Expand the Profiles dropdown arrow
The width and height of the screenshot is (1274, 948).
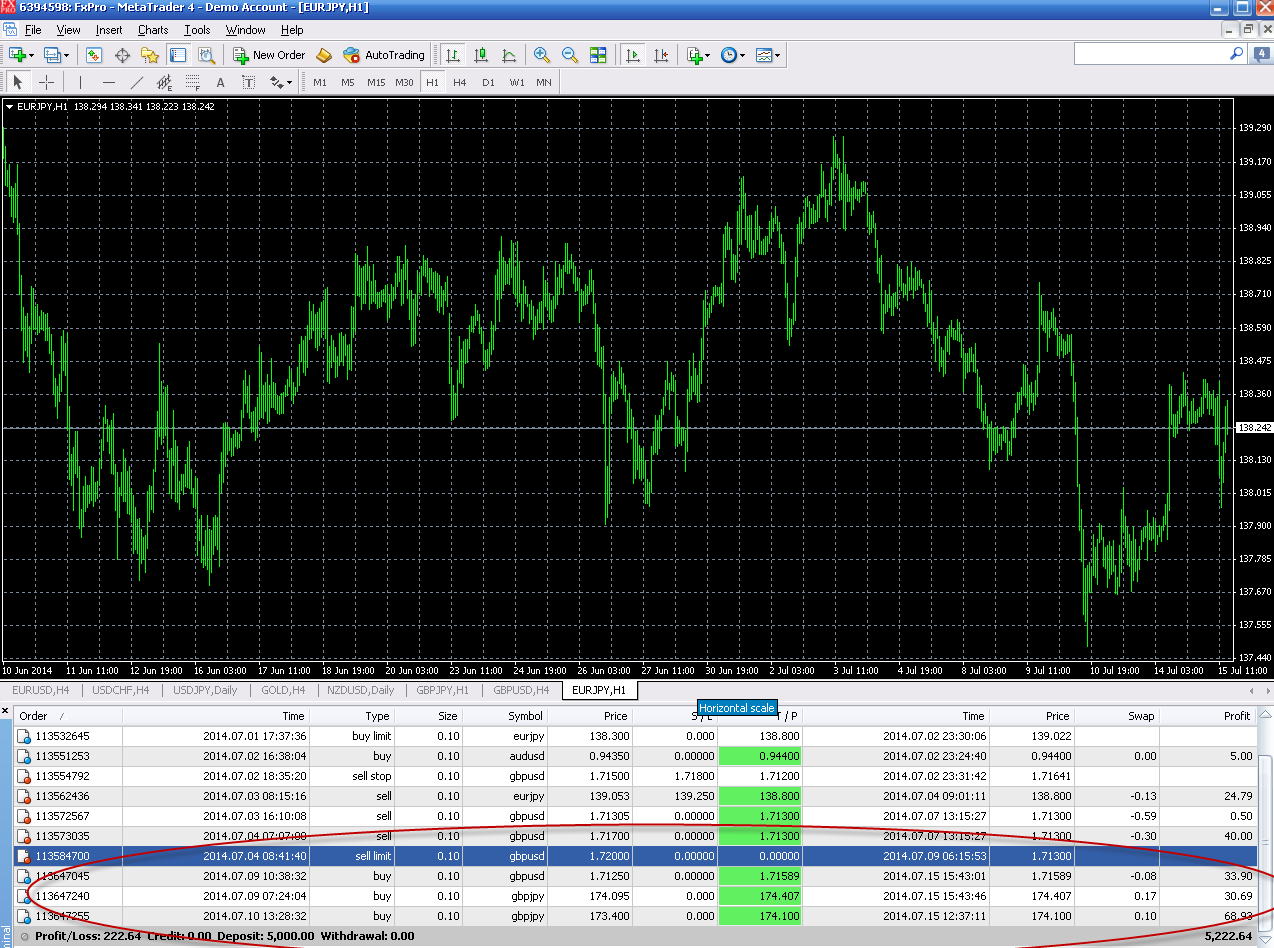pos(67,55)
